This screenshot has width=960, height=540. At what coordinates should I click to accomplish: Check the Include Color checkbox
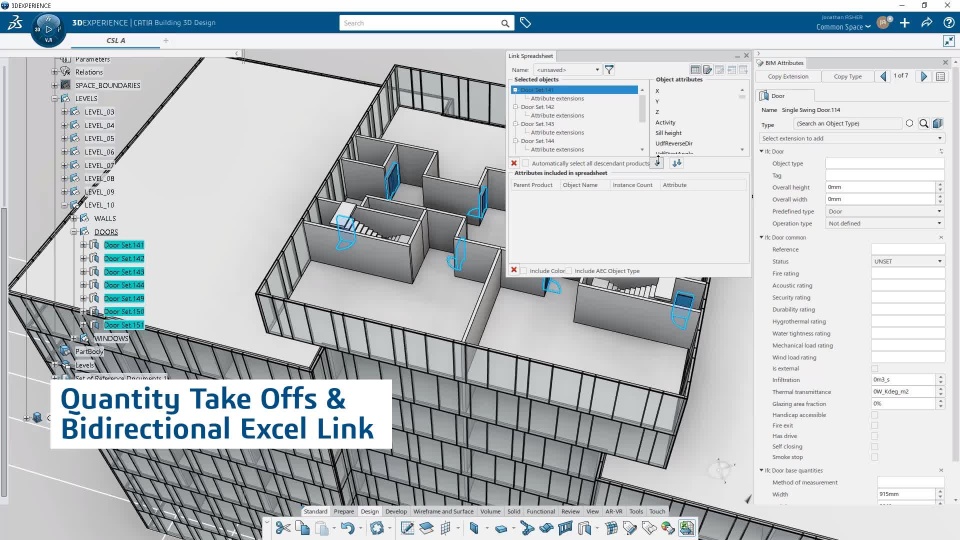(x=523, y=271)
